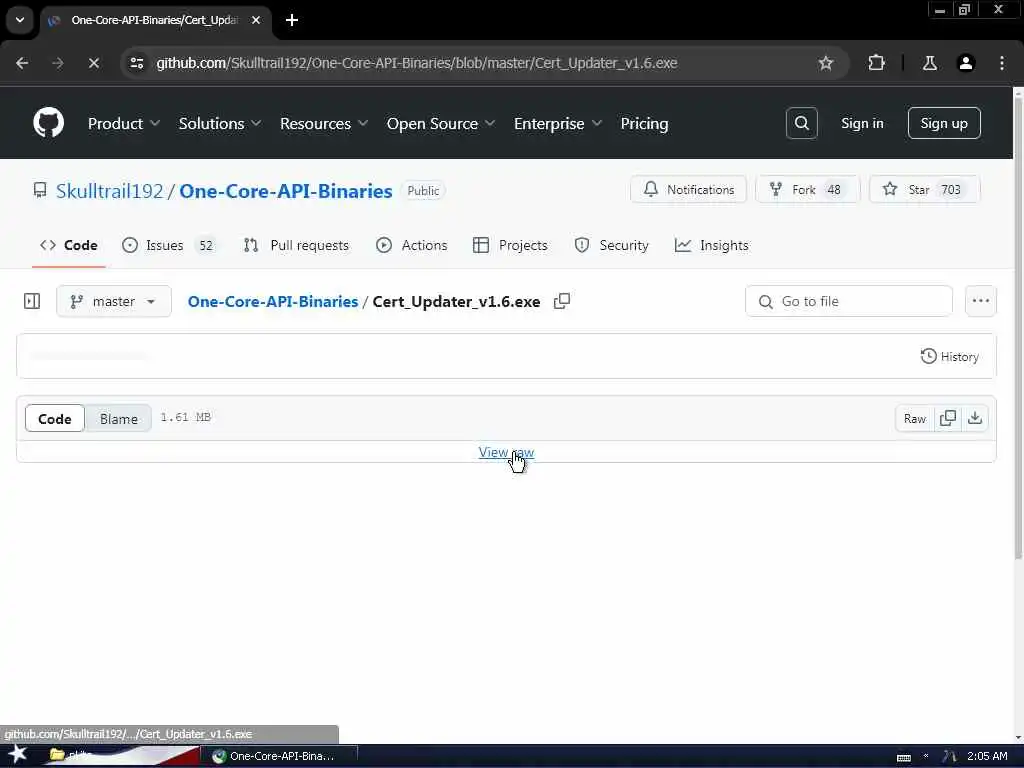Open One-Core-API-Binaries breadcrumb link
The height and width of the screenshot is (768, 1024).
click(272, 301)
